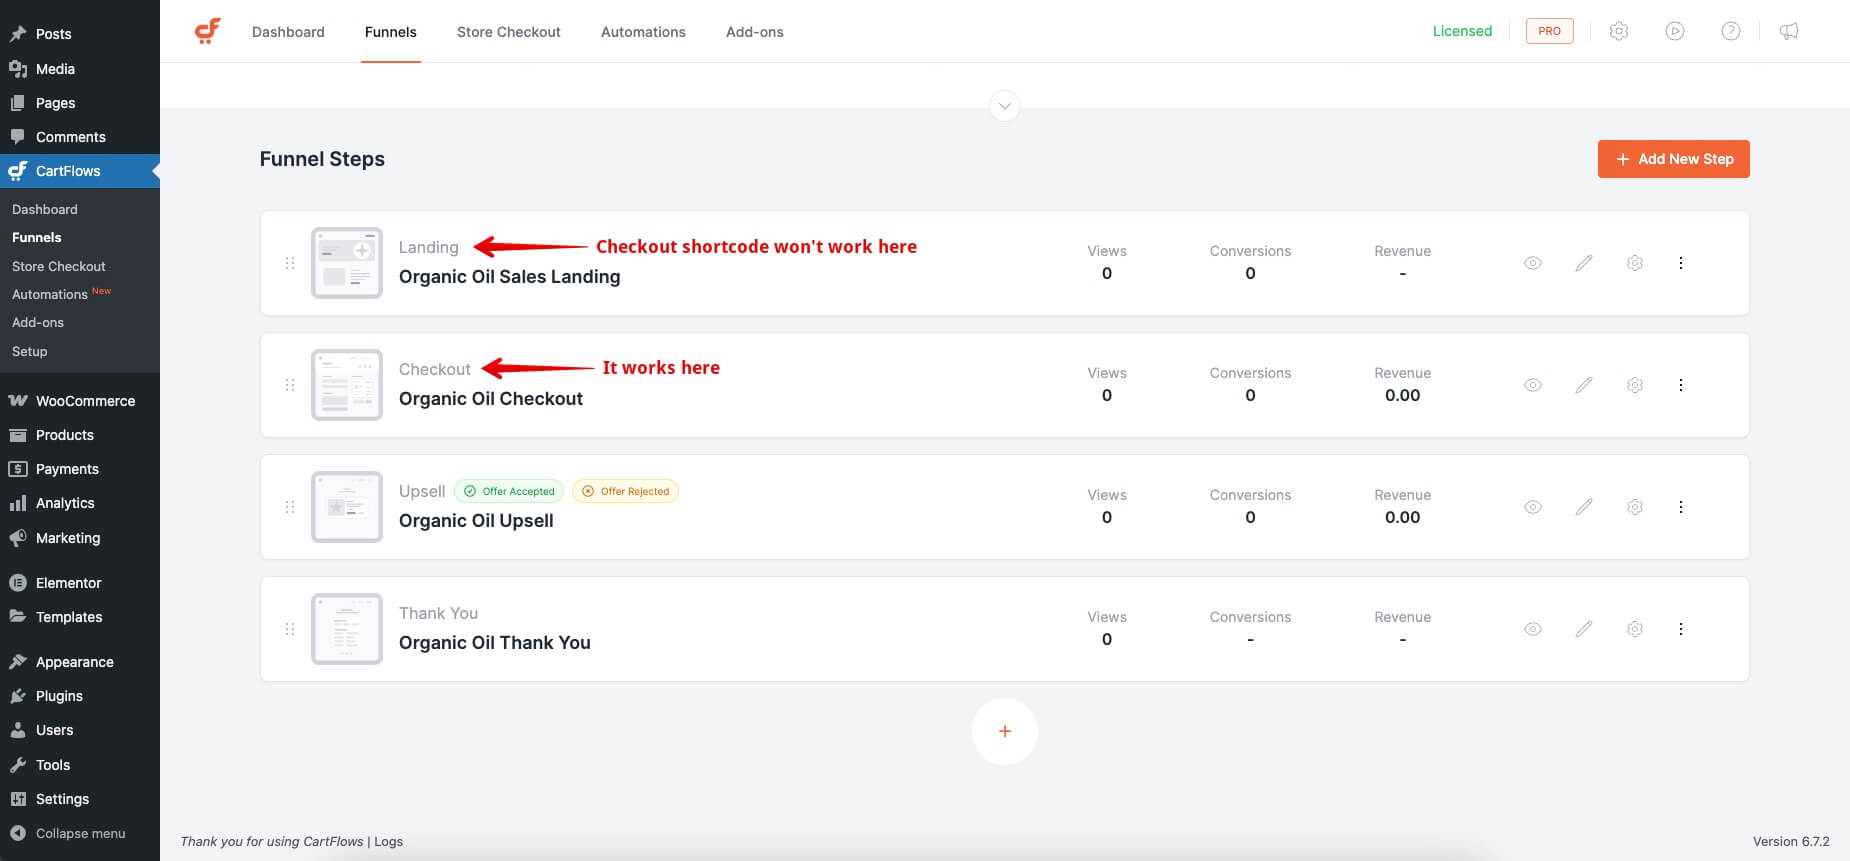Screen dimensions: 1850x861
Task: Open the Landing step thumbnail
Action: 347,263
